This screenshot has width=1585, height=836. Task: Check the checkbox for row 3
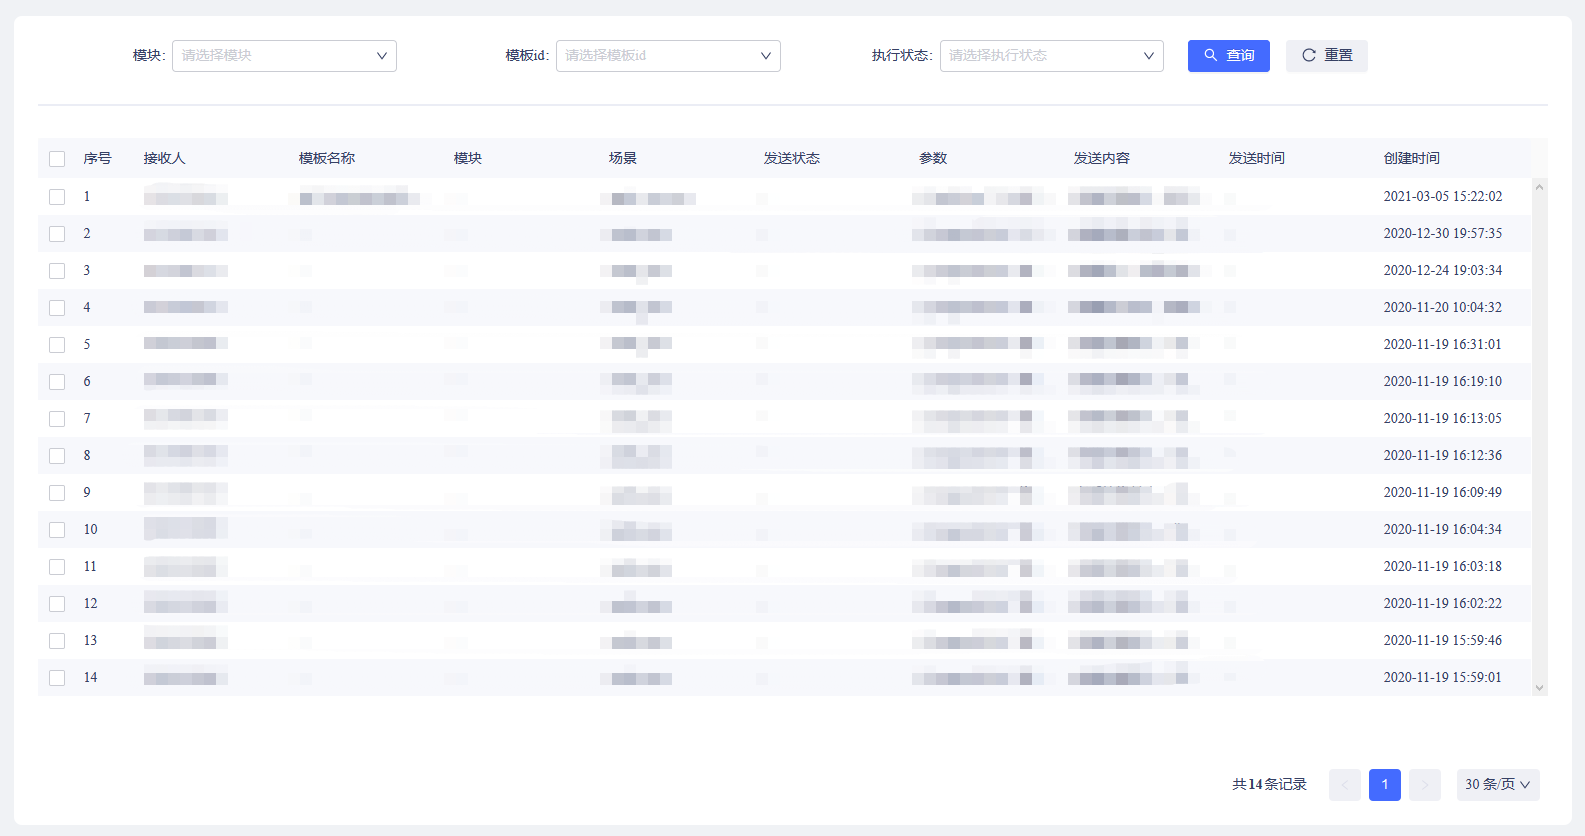[57, 271]
